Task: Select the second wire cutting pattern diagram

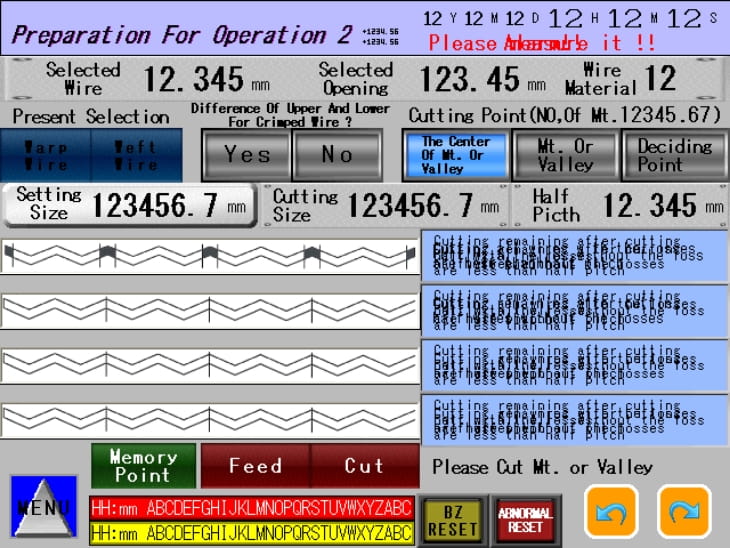Action: pyautogui.click(x=210, y=309)
